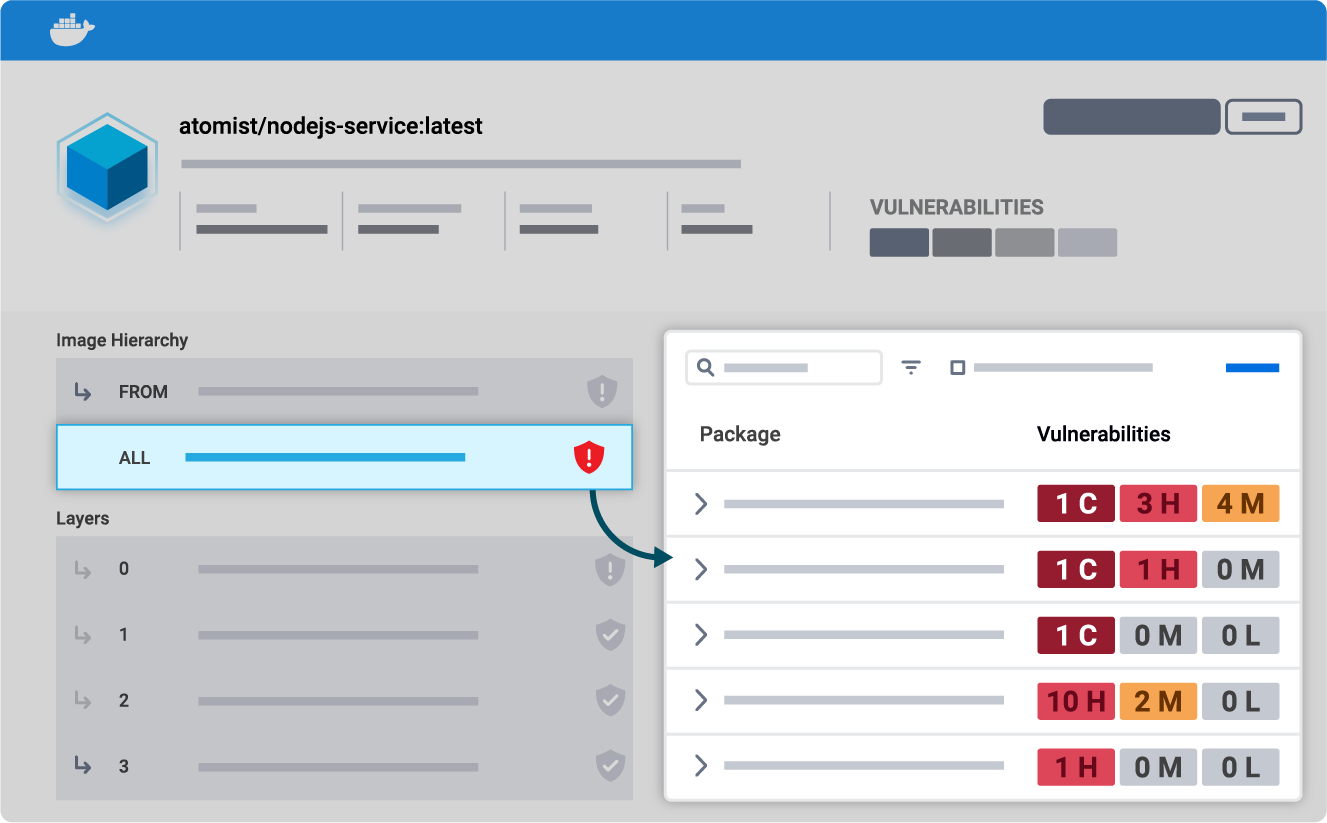This screenshot has height=823, width=1327.
Task: Select the ALL image hierarchy row
Action: 344,458
